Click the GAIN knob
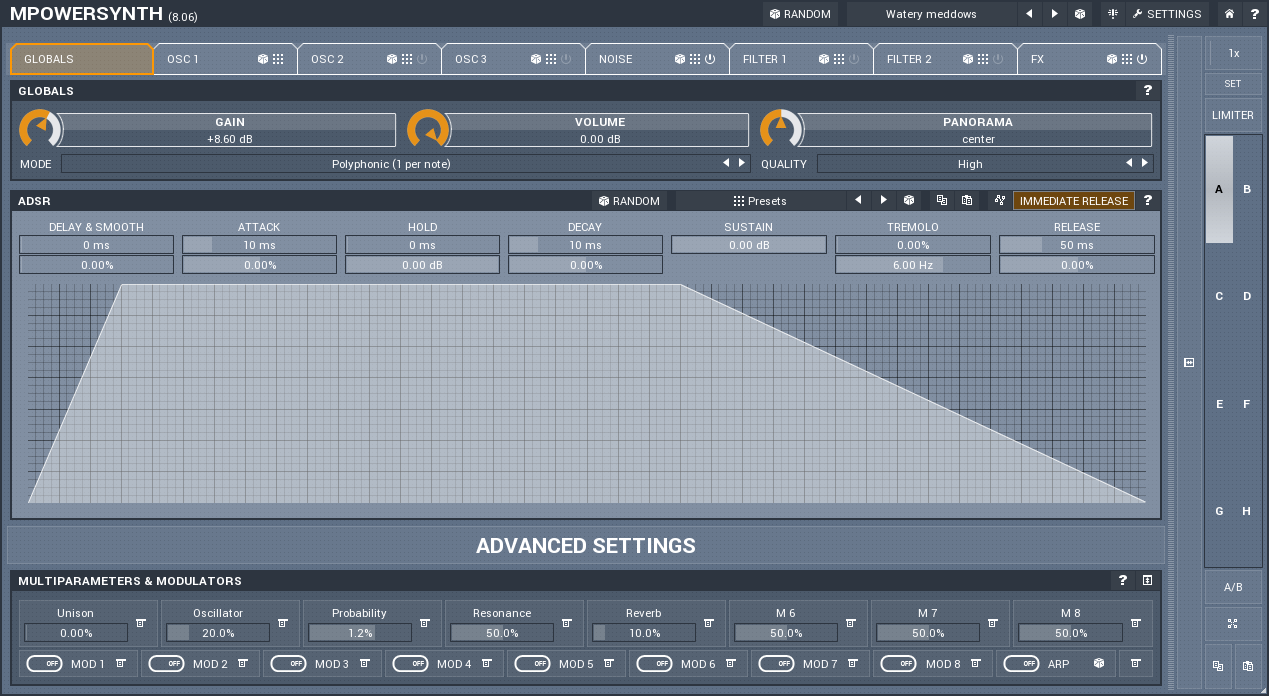Viewport: 1269px width, 696px height. point(39,130)
